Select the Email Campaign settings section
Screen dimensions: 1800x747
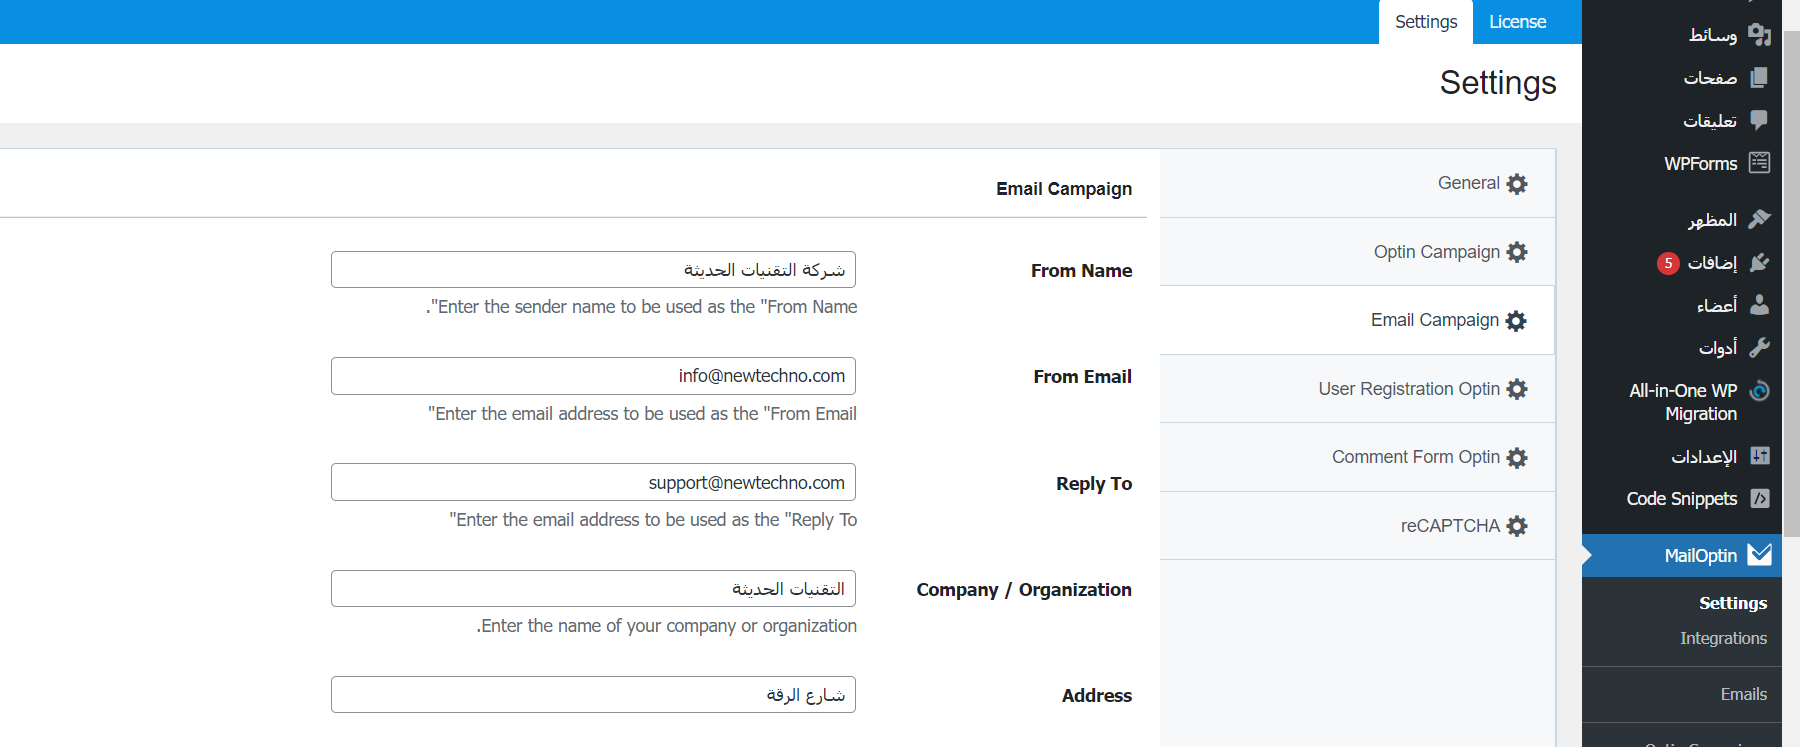1434,320
